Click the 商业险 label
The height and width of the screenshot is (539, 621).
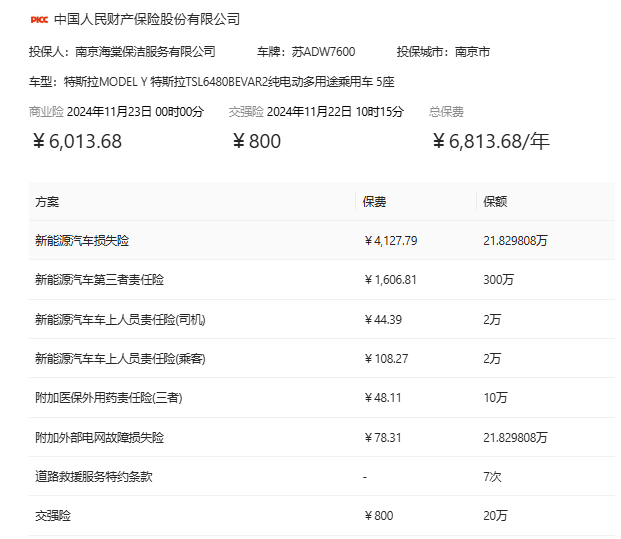(x=46, y=112)
